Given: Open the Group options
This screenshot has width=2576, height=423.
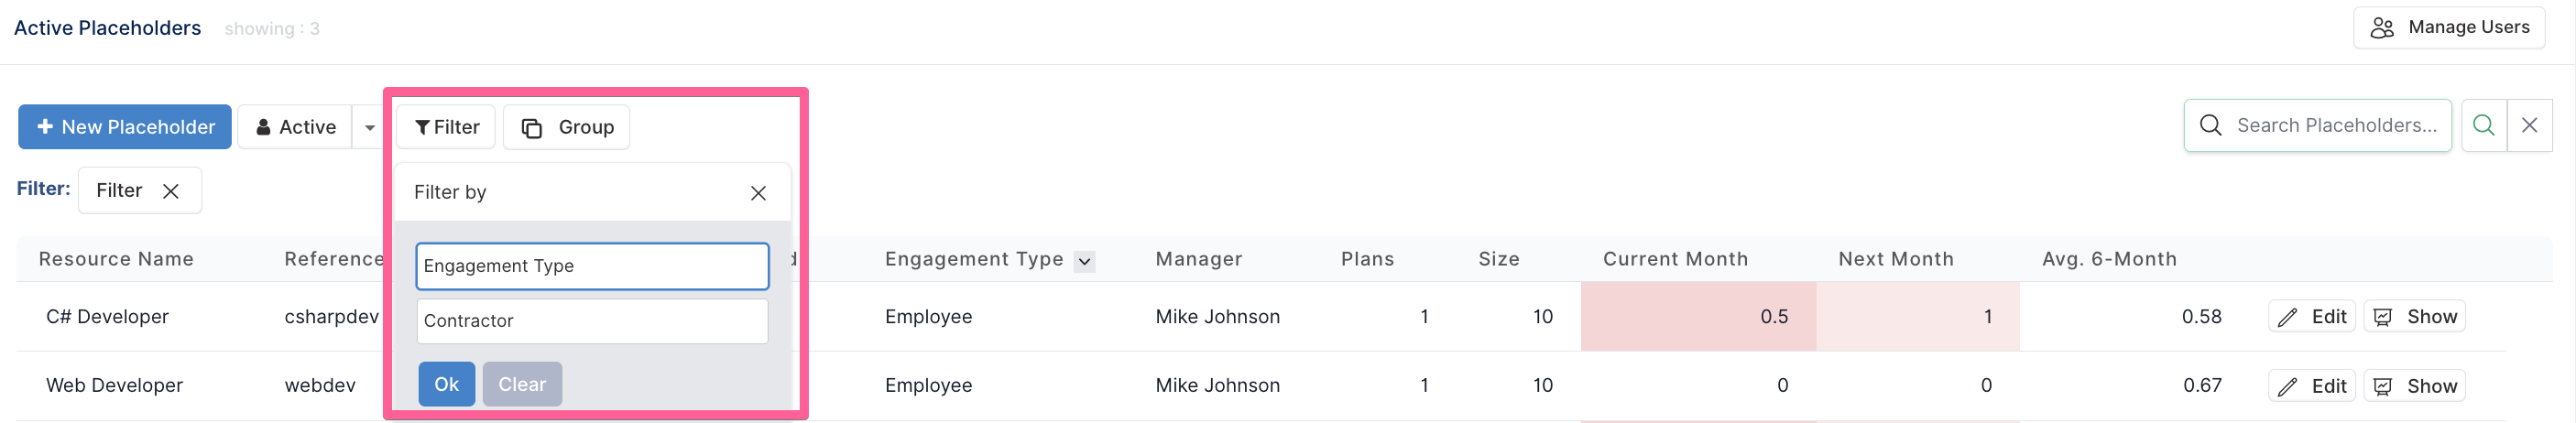Looking at the screenshot, I should pyautogui.click(x=566, y=127).
